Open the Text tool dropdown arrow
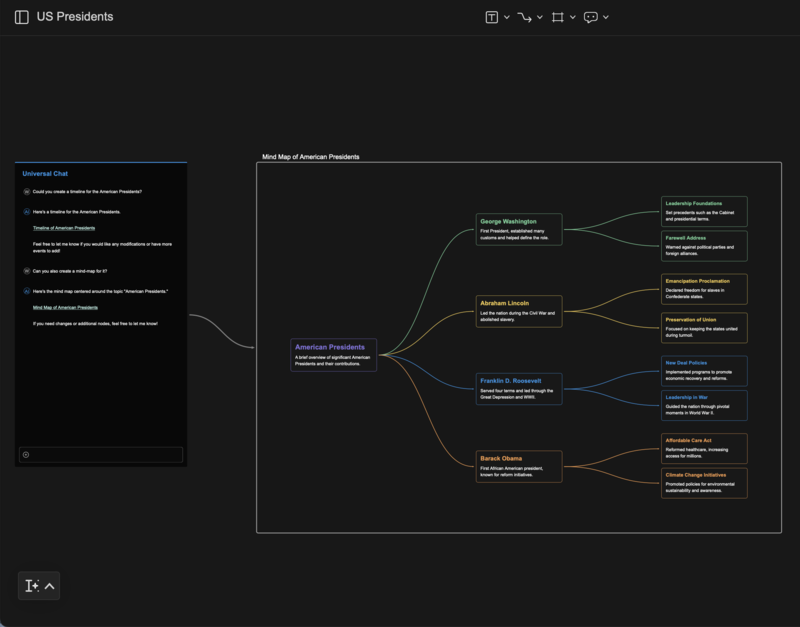The width and height of the screenshot is (800, 627). tap(507, 17)
